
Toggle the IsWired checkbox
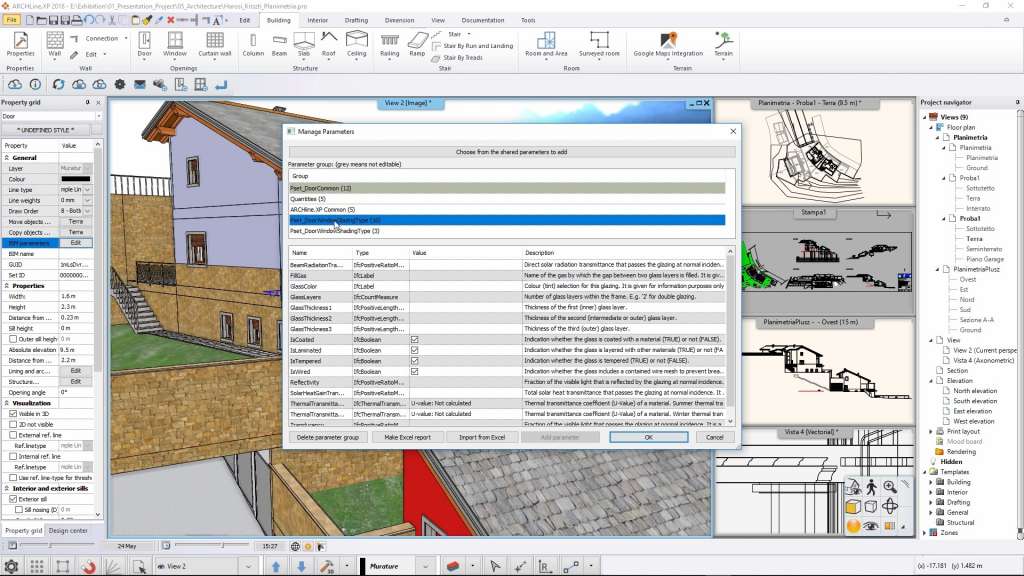click(414, 372)
